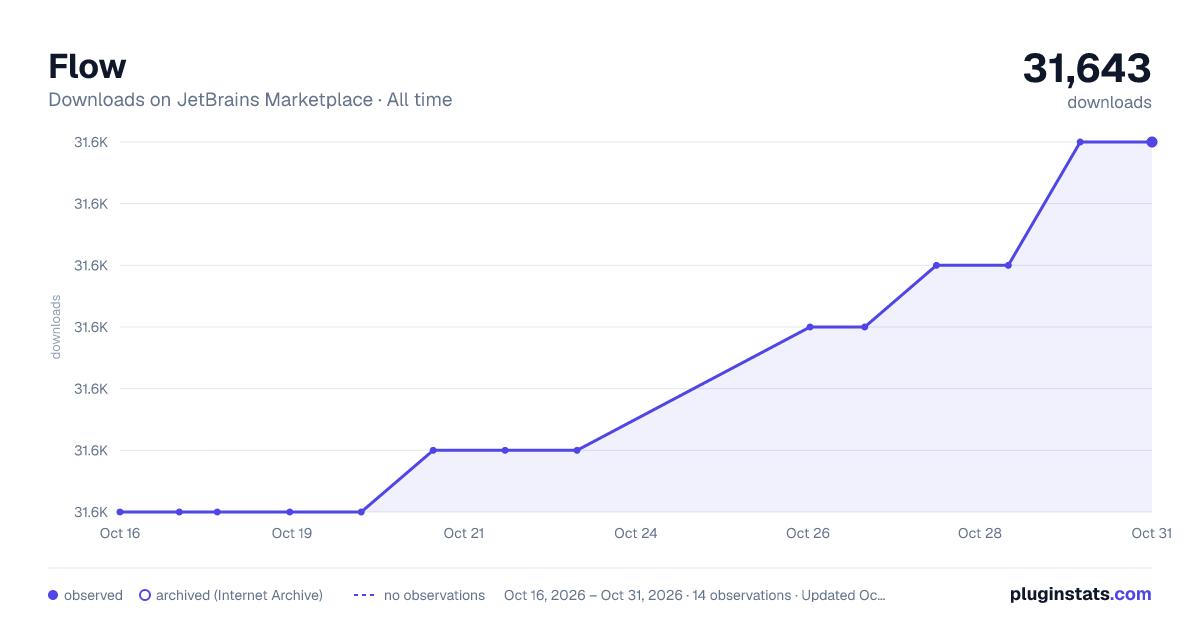This screenshot has width=1200, height=630.
Task: Click the archived (Internet Archive) legend label
Action: (239, 595)
